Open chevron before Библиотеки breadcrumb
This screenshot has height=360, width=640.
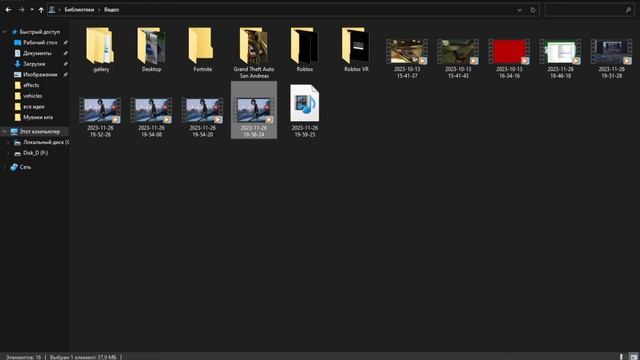[60, 10]
